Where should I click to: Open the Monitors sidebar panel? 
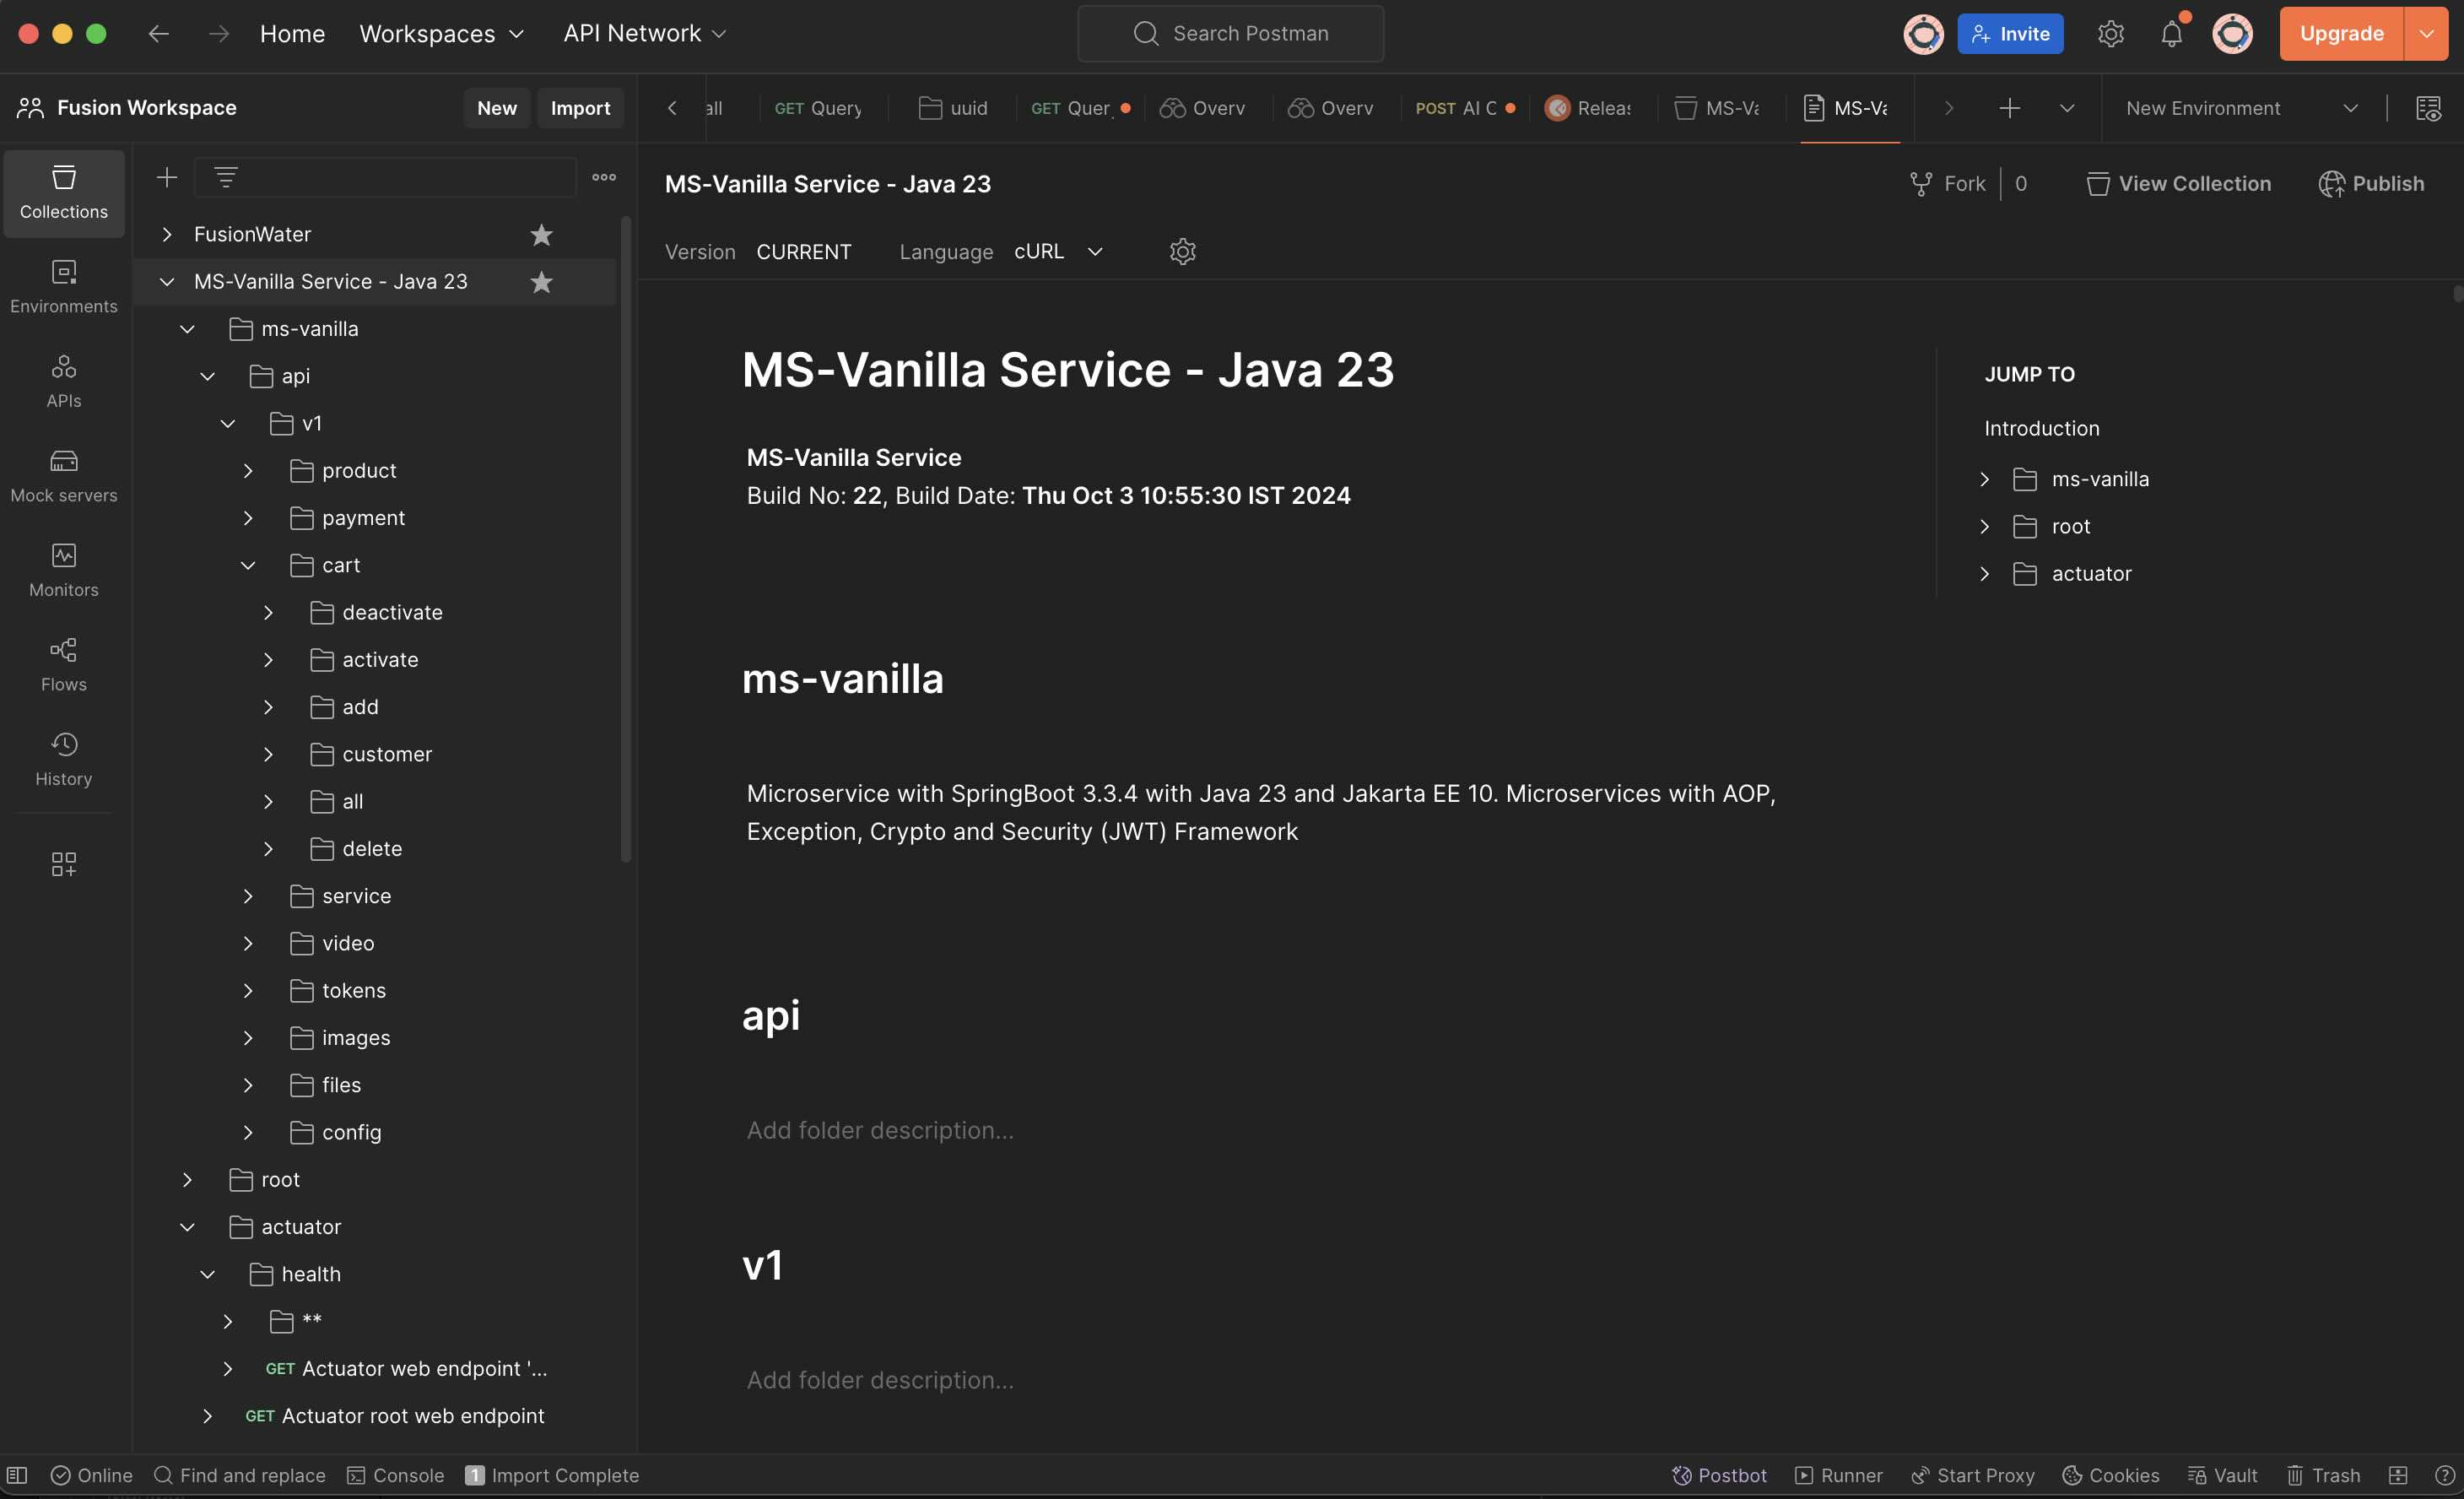63,570
